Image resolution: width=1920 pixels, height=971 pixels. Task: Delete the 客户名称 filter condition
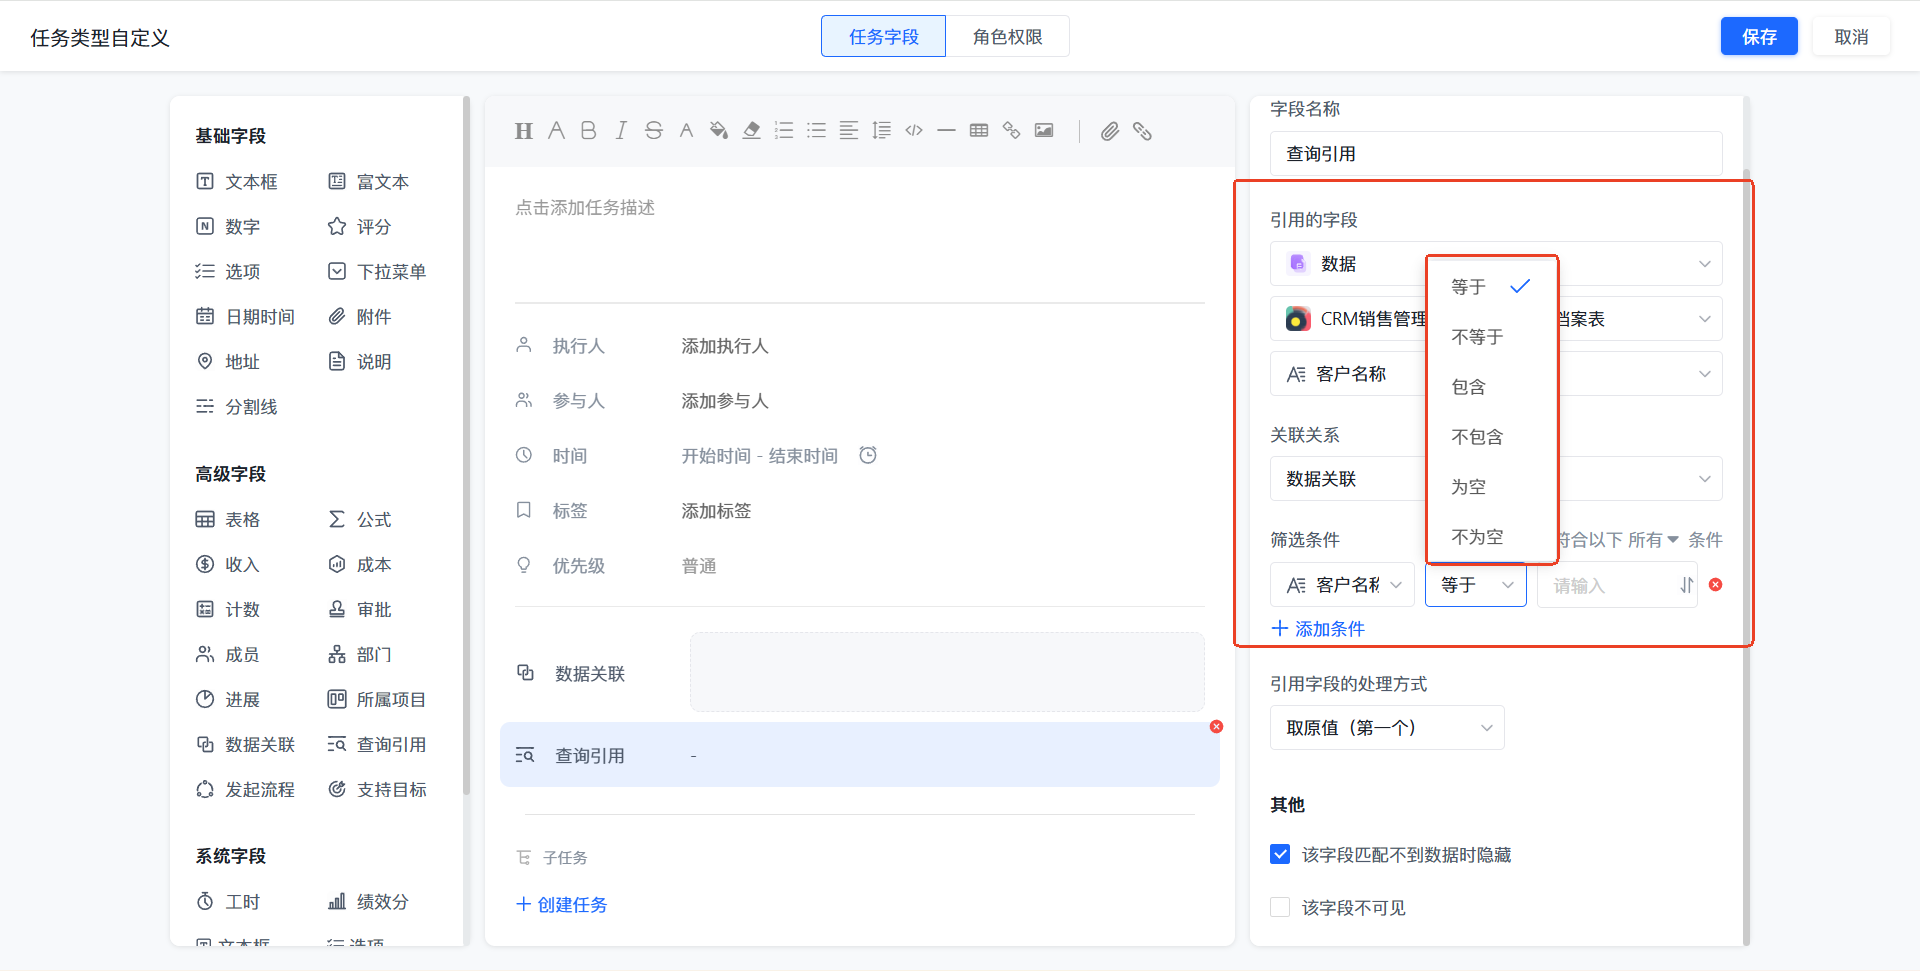[1716, 585]
